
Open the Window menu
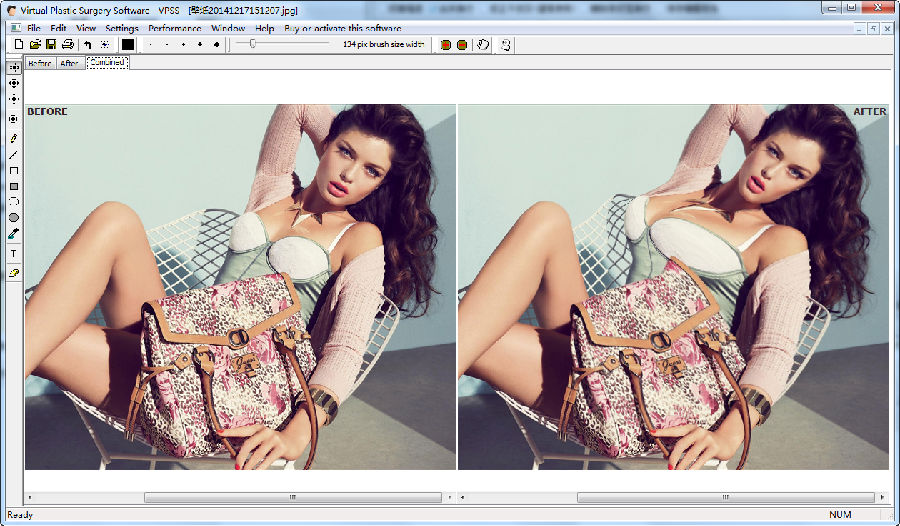point(228,28)
